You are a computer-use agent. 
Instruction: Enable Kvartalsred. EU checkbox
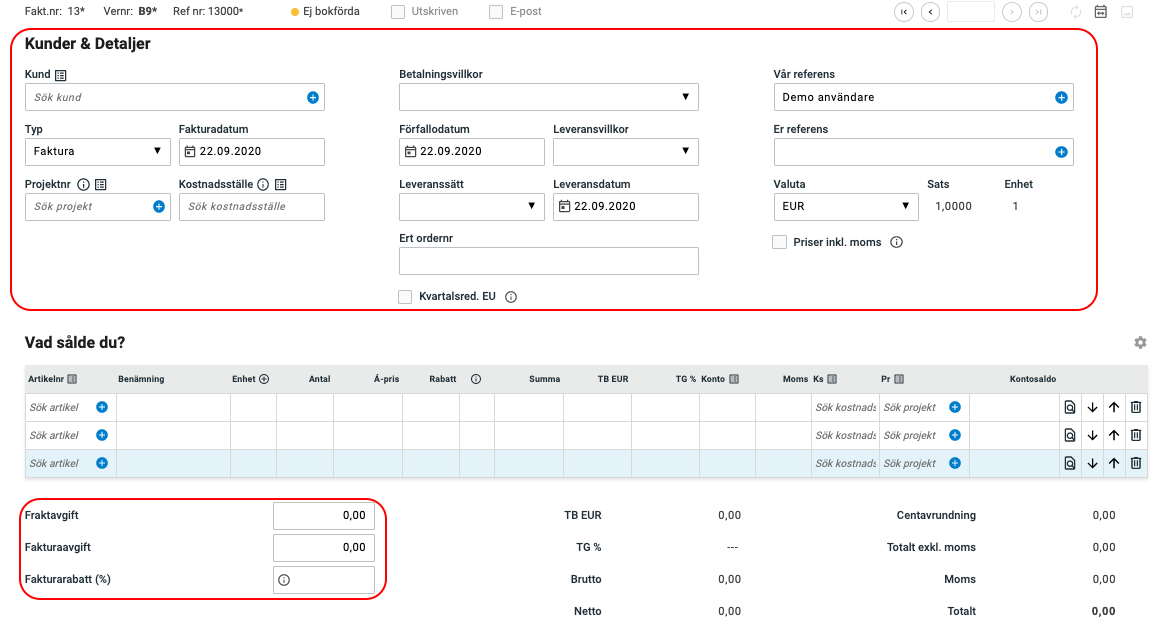pyautogui.click(x=405, y=297)
